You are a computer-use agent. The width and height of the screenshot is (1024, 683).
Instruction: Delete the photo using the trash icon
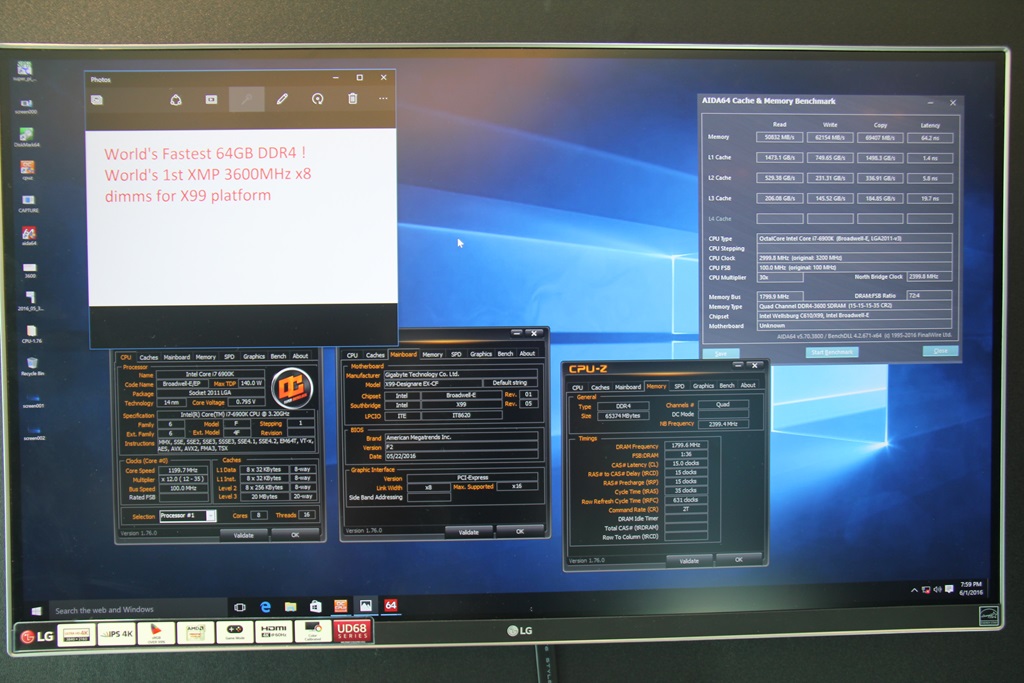(x=352, y=99)
